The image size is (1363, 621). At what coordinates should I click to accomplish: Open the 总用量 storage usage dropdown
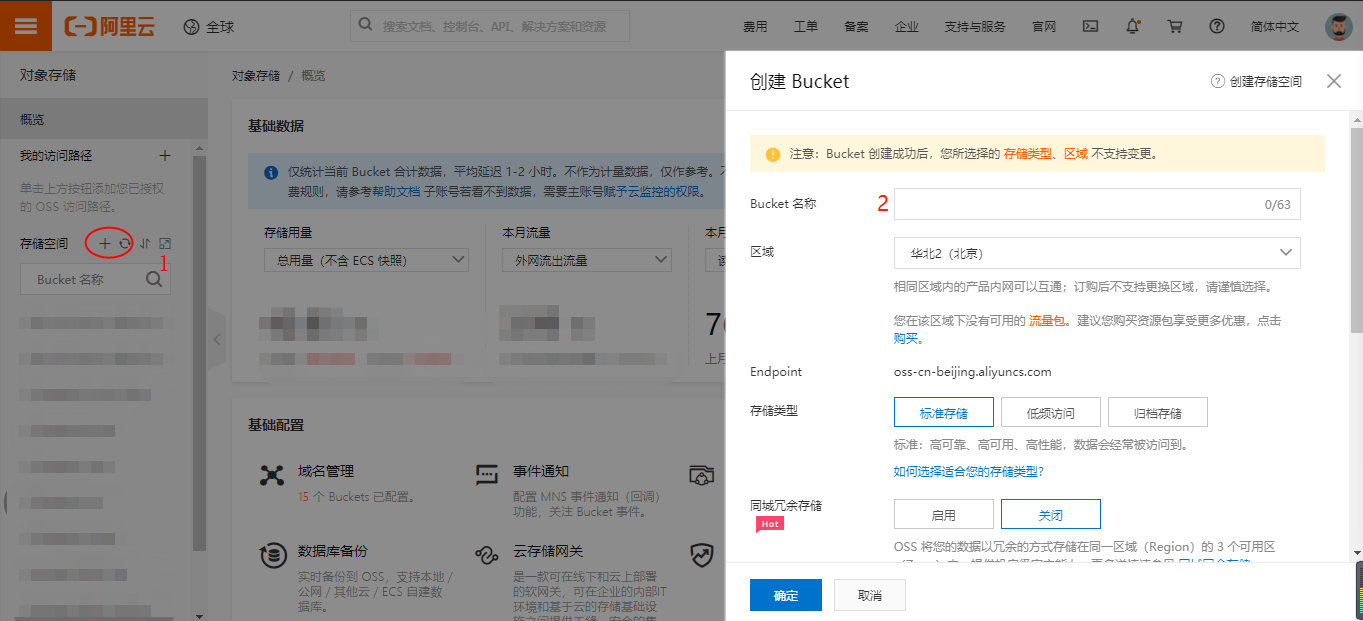[x=365, y=260]
